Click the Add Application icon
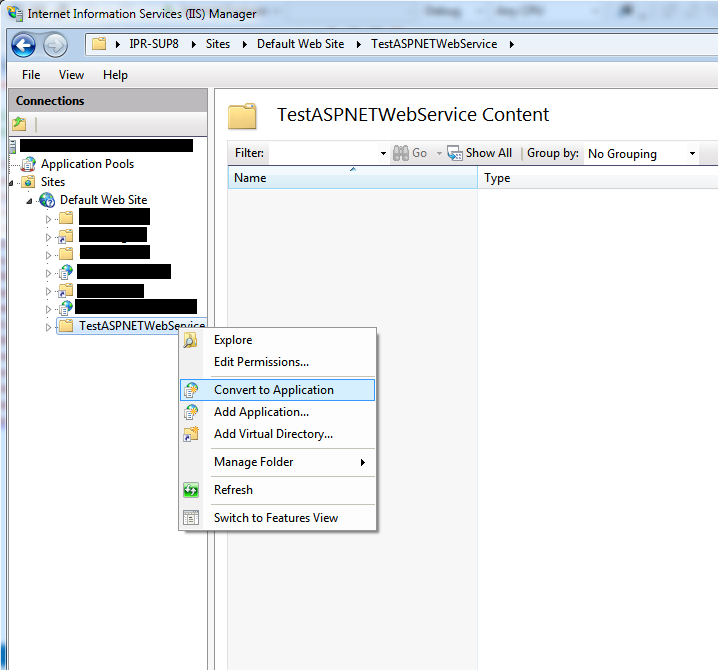Viewport: 718px width, 670px height. pyautogui.click(x=190, y=412)
